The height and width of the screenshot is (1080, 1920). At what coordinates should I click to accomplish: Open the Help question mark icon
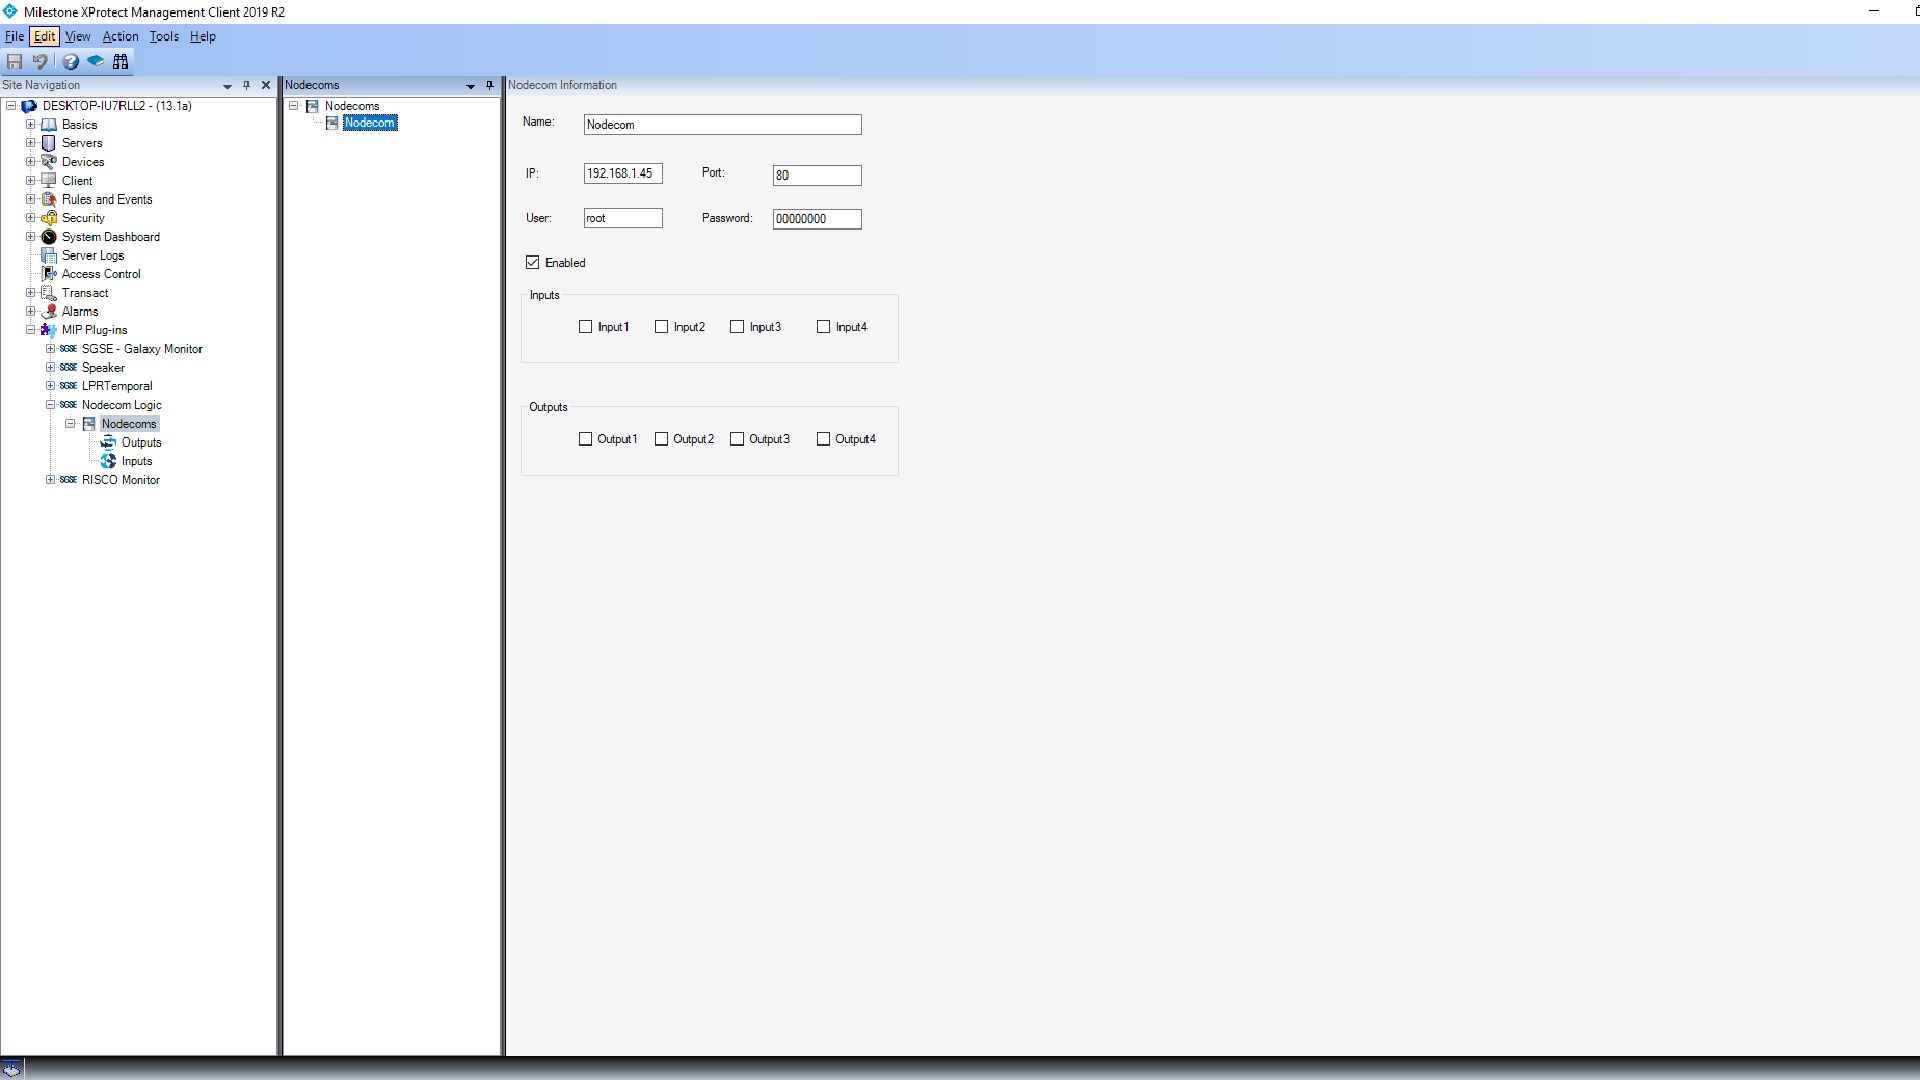[x=71, y=62]
